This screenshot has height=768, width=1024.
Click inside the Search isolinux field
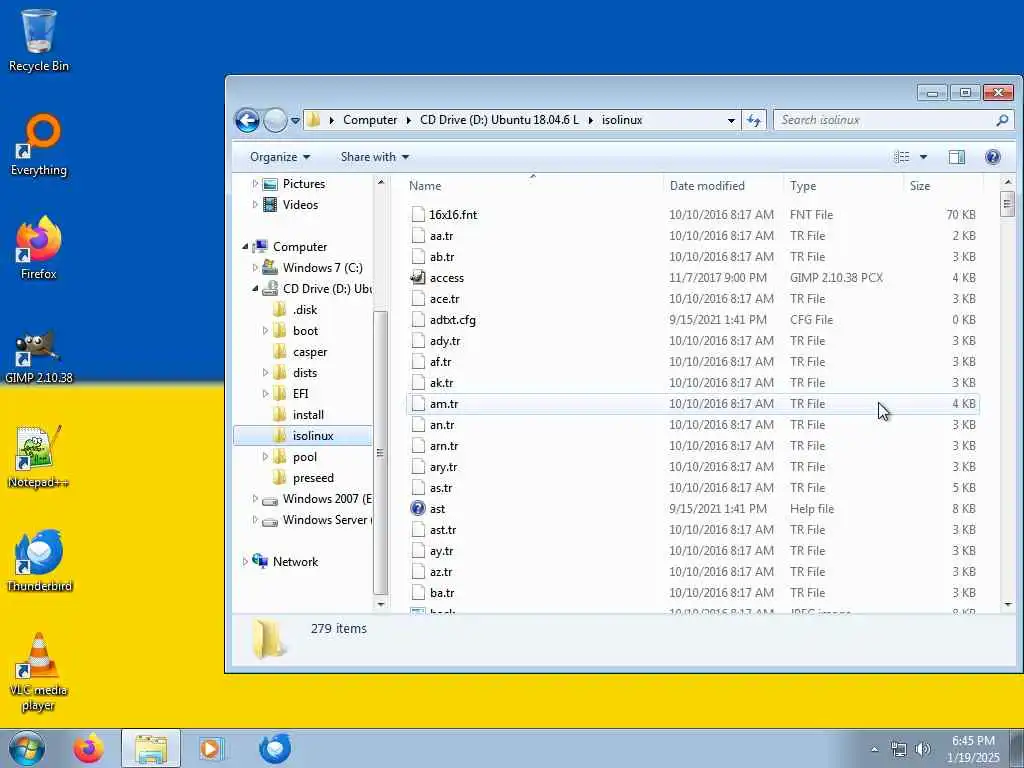click(x=884, y=120)
